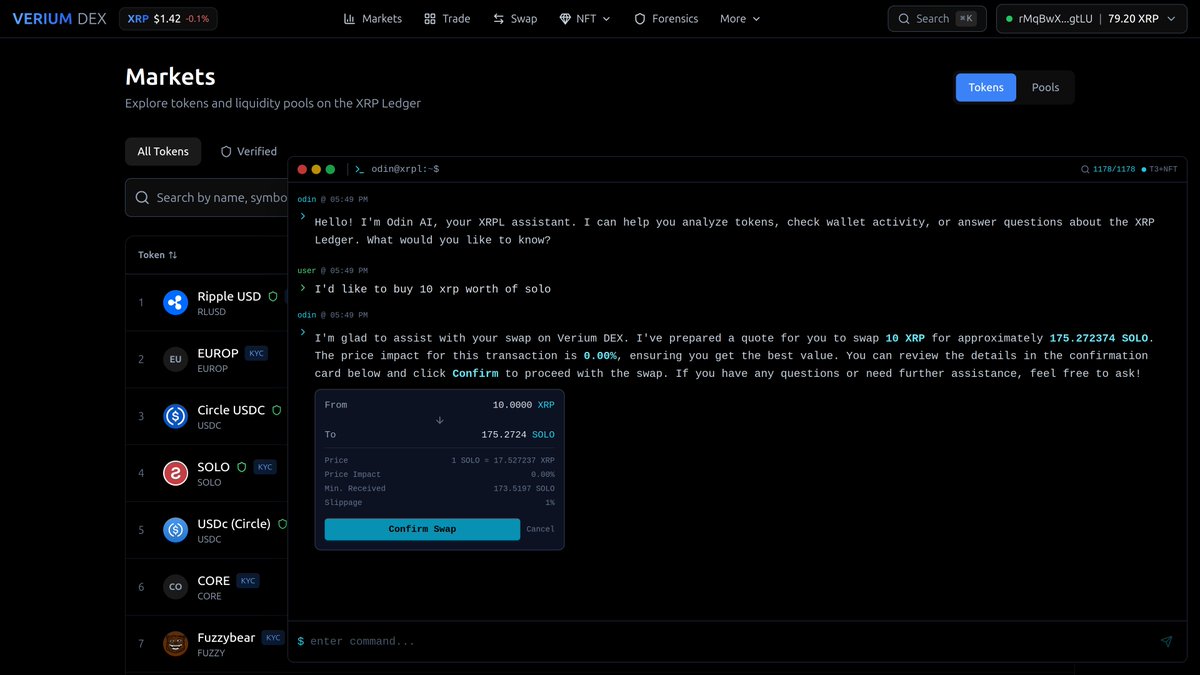The image size is (1200, 675).
Task: Switch to the Tokens tab
Action: coord(986,87)
